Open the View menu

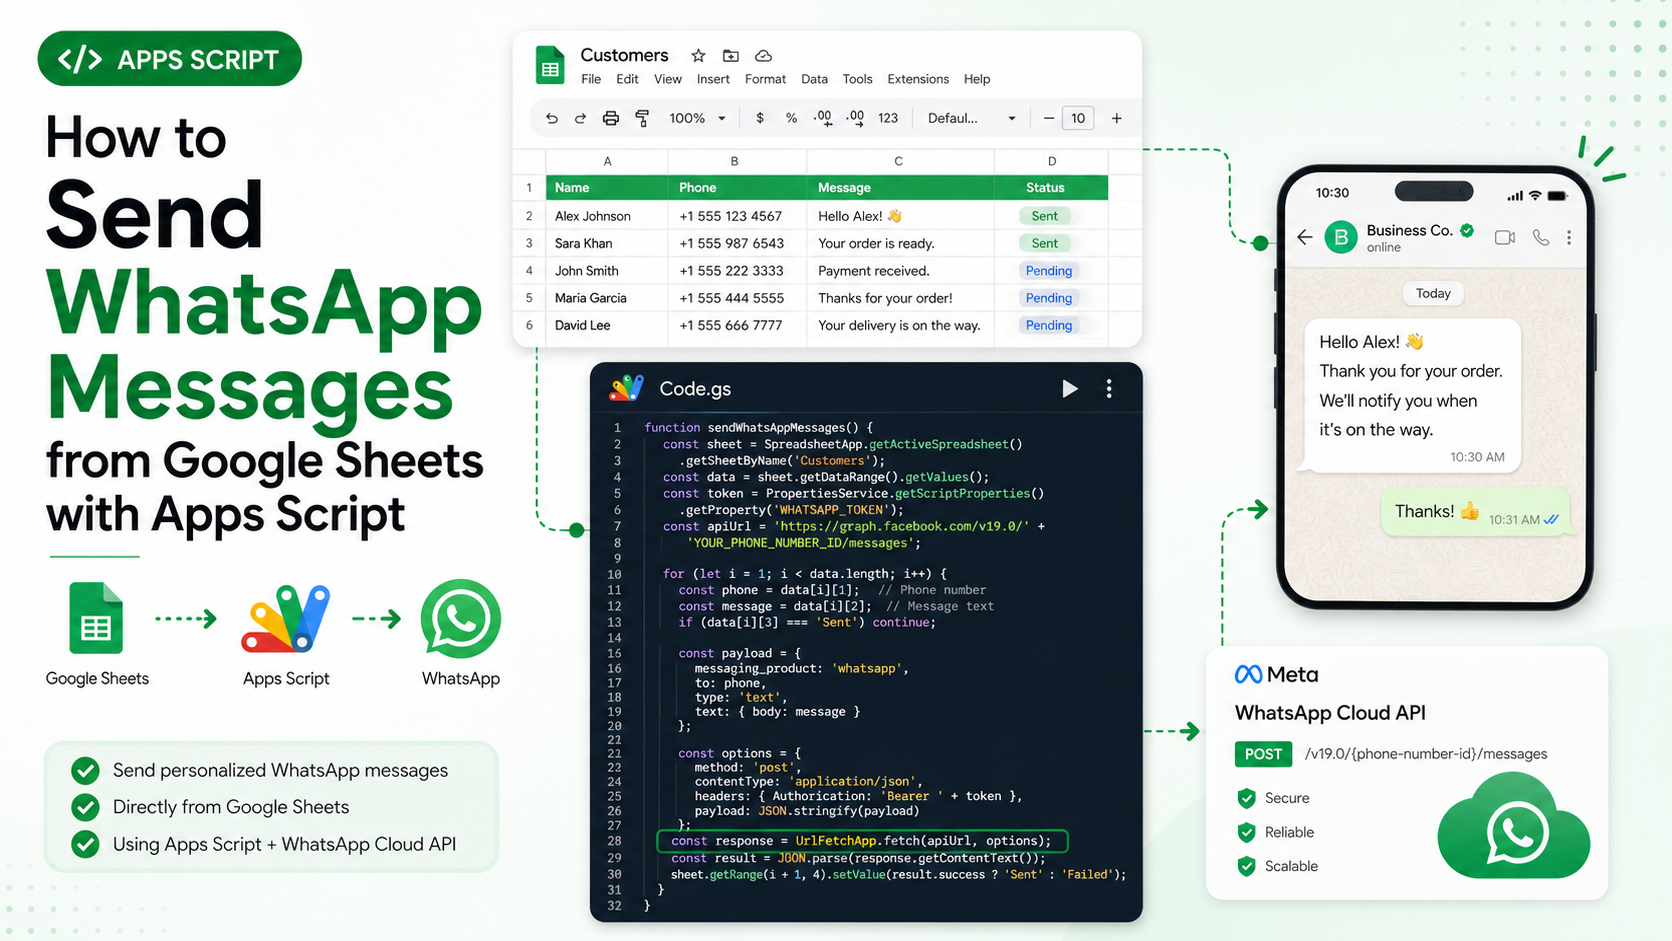coord(668,79)
